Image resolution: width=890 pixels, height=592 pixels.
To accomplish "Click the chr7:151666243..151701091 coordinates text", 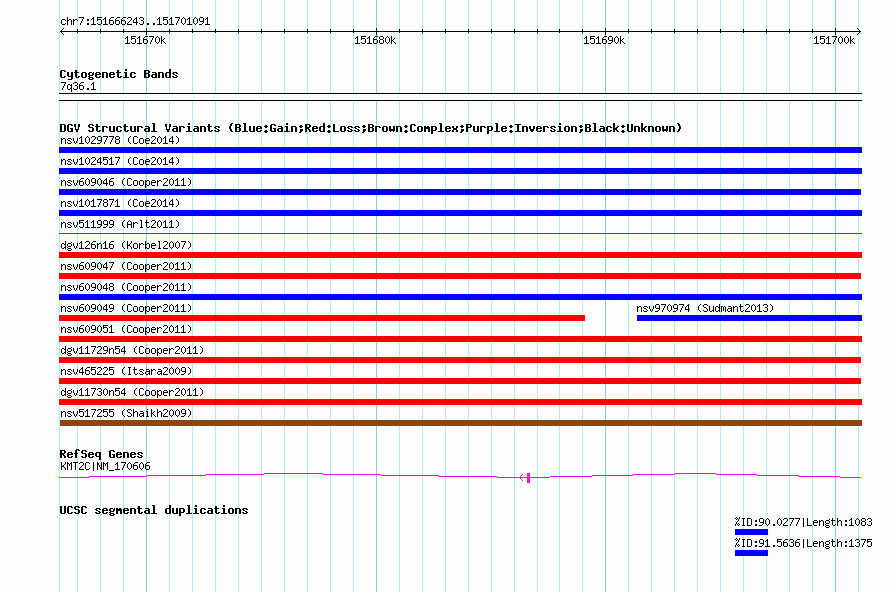I will [x=135, y=21].
